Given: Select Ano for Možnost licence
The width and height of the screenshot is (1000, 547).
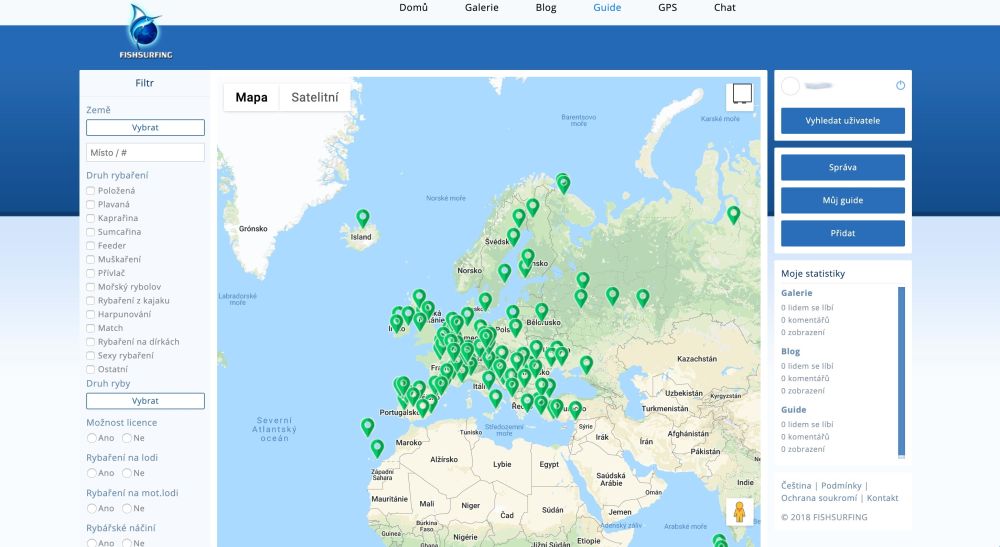Looking at the screenshot, I should click(x=92, y=438).
